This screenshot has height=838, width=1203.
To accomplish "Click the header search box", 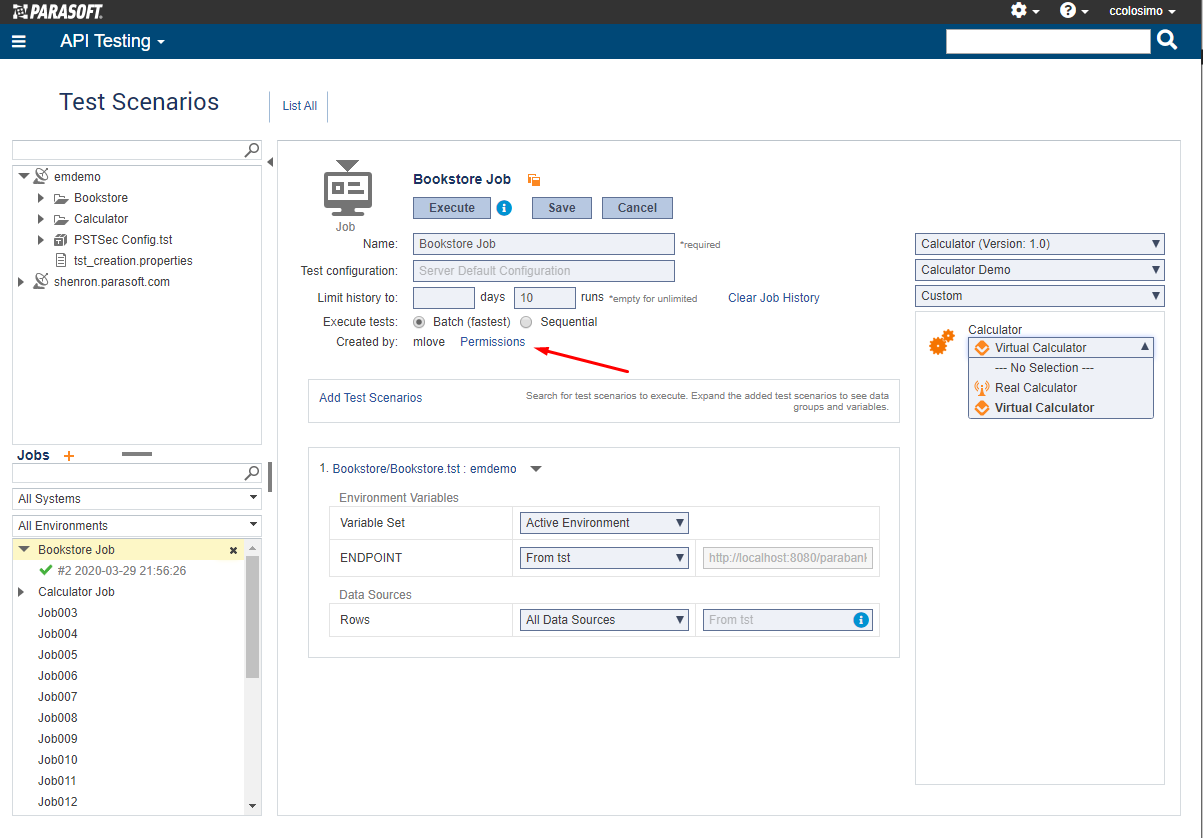I will coord(1049,41).
